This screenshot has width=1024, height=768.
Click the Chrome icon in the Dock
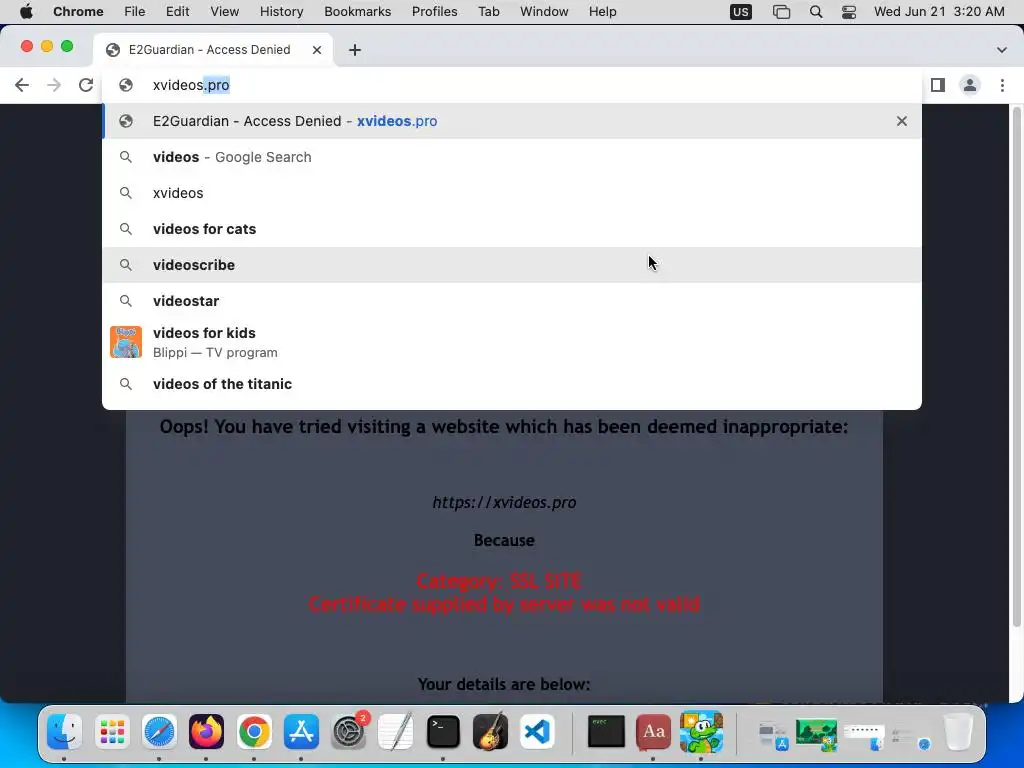pos(254,731)
